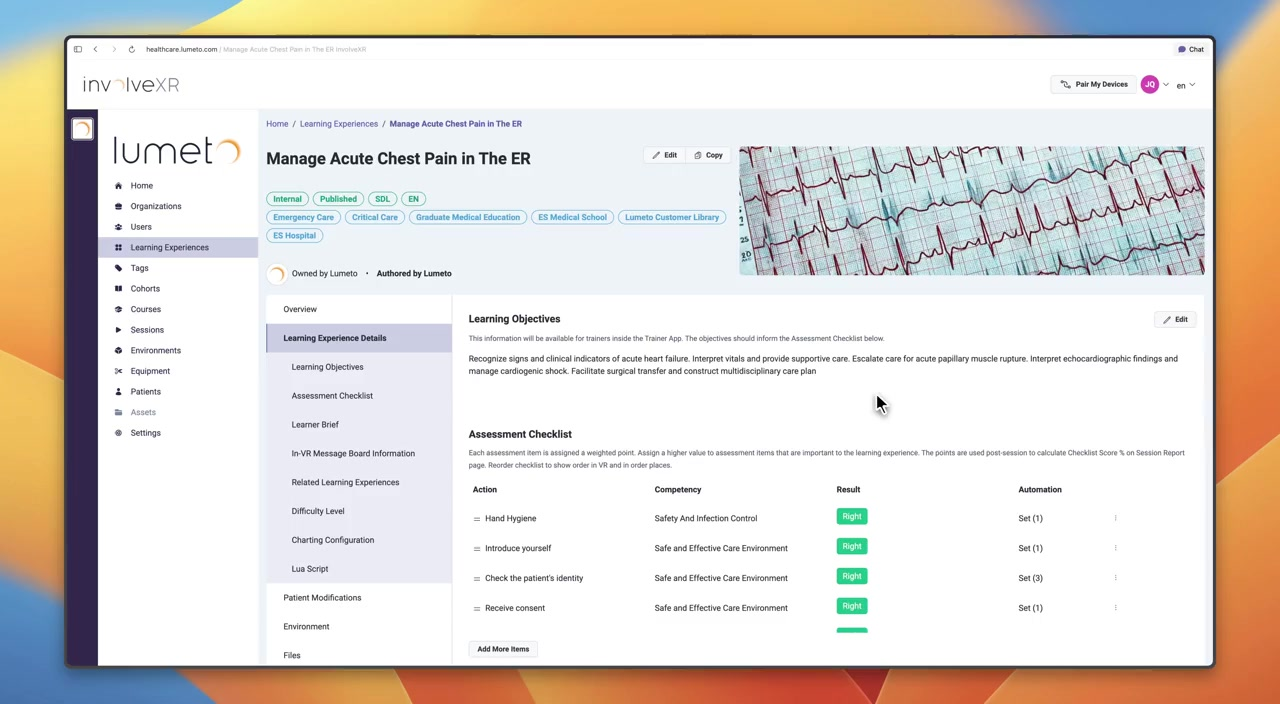
Task: Open options menu for Check the patient's identity row
Action: click(1115, 578)
